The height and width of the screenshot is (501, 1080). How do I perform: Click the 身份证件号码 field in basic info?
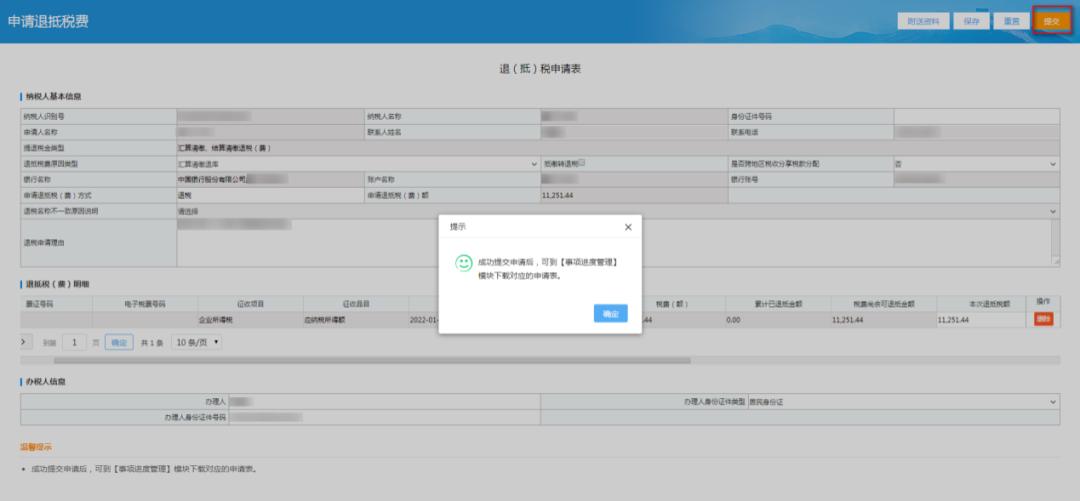tap(976, 116)
